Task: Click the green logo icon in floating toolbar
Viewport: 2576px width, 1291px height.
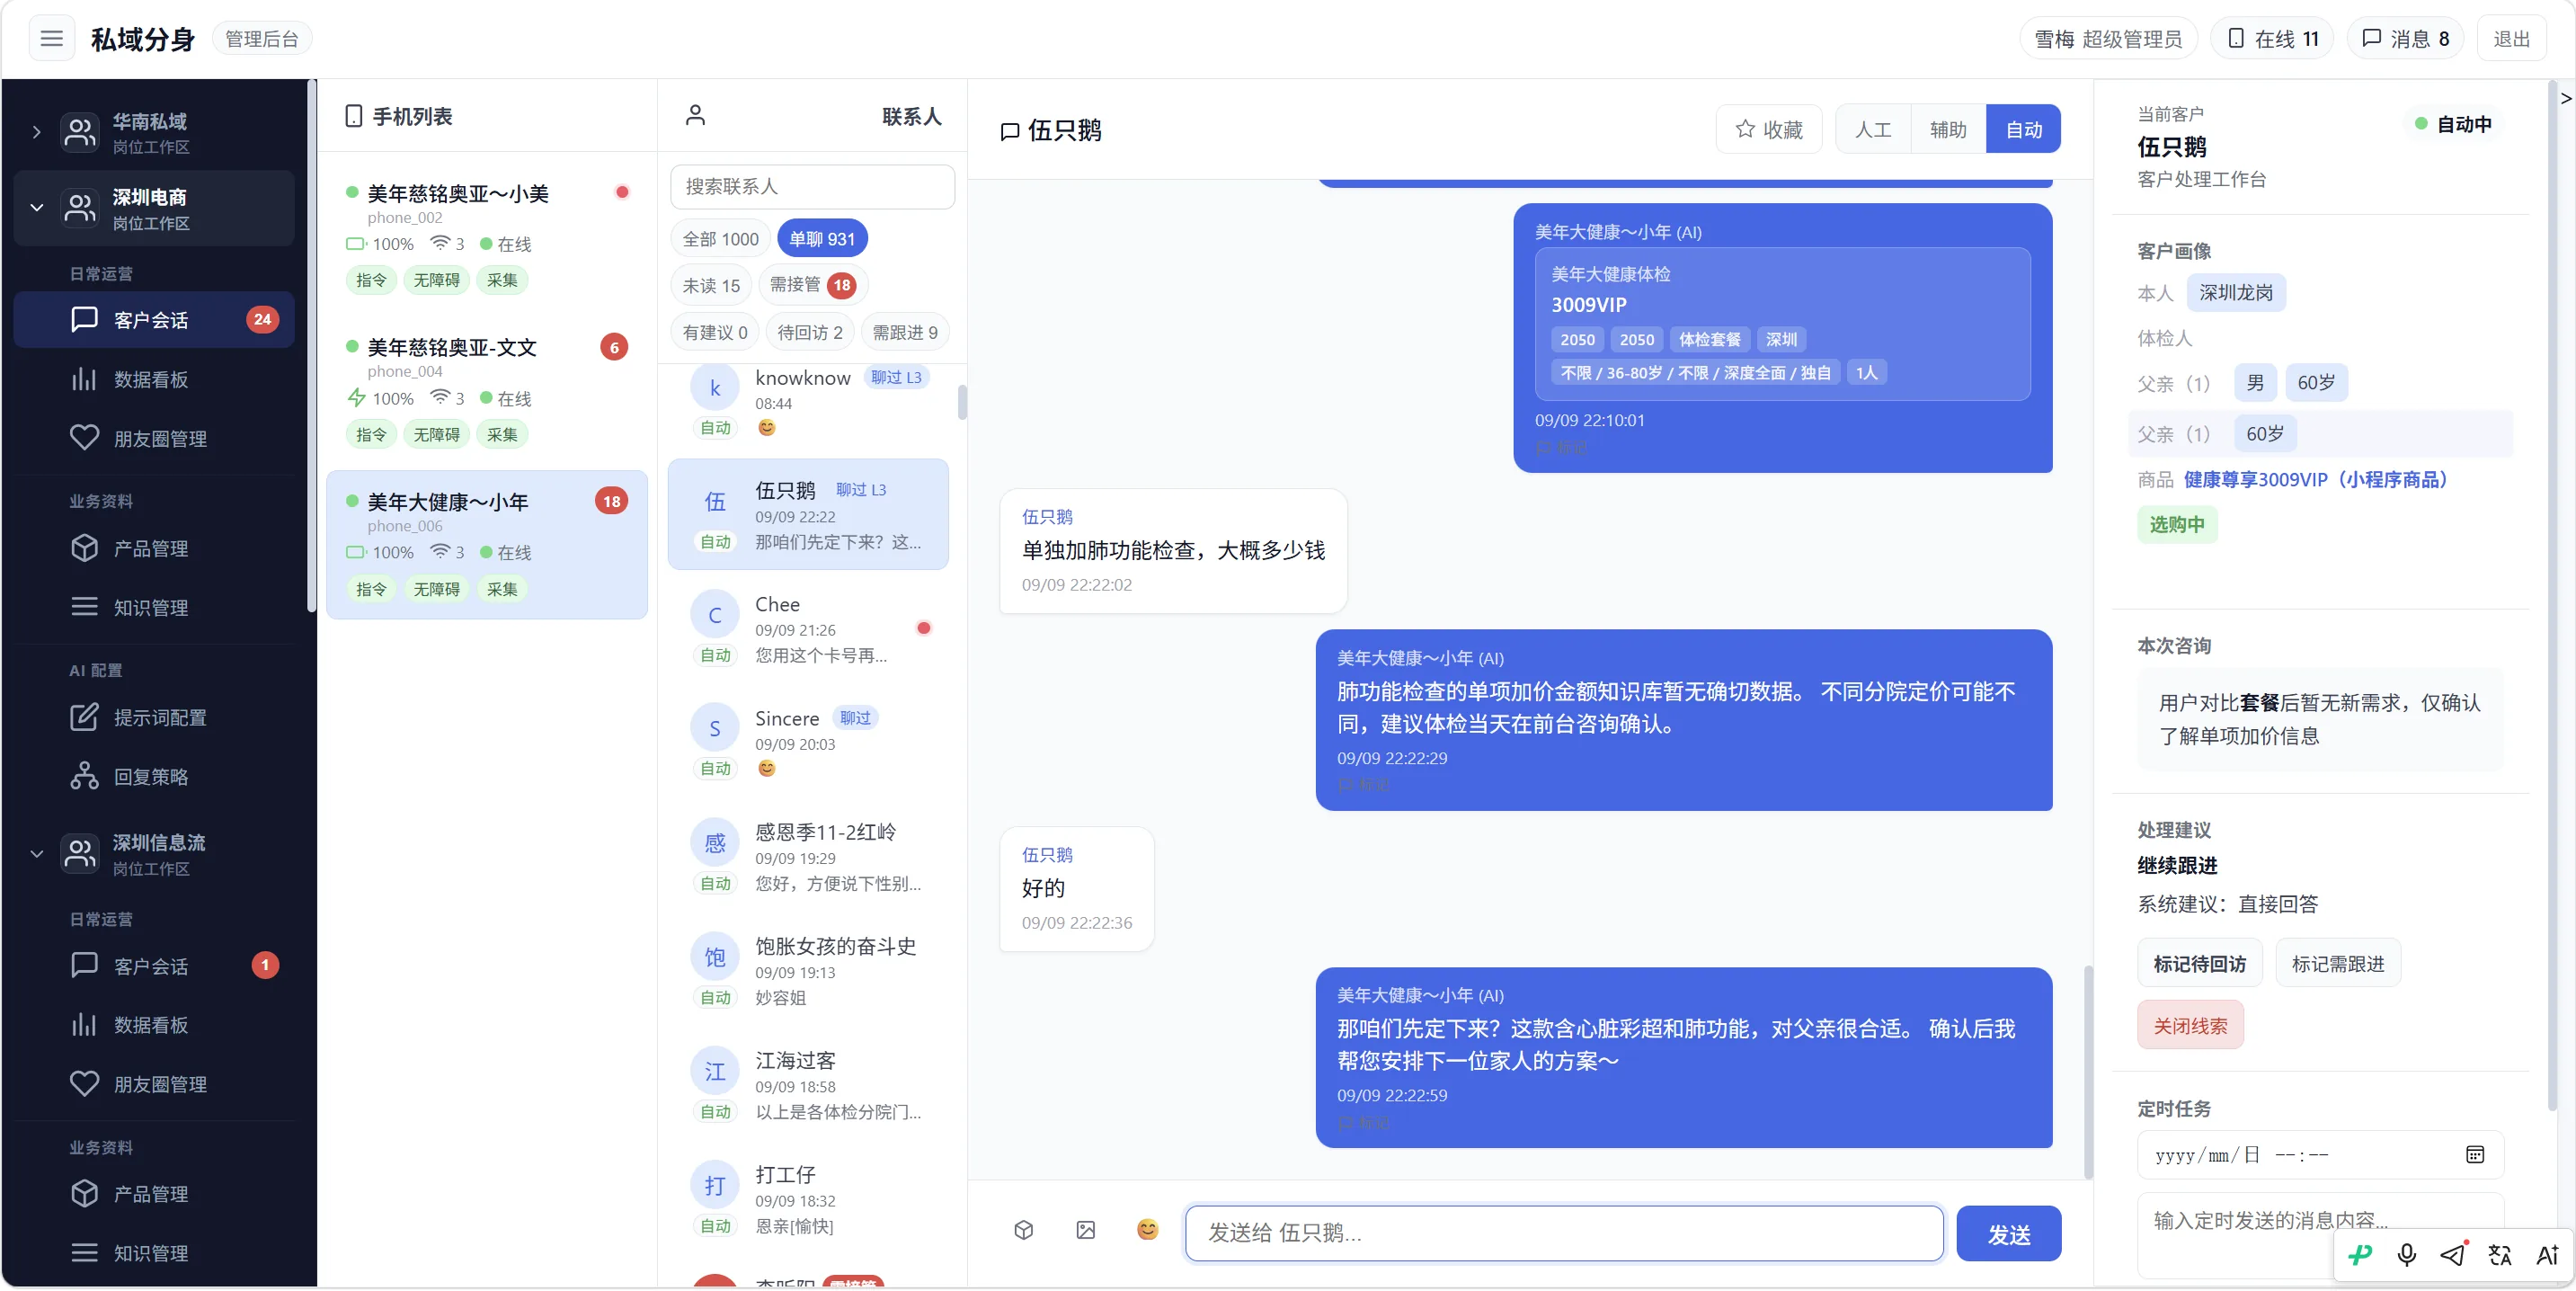Action: coord(2360,1254)
